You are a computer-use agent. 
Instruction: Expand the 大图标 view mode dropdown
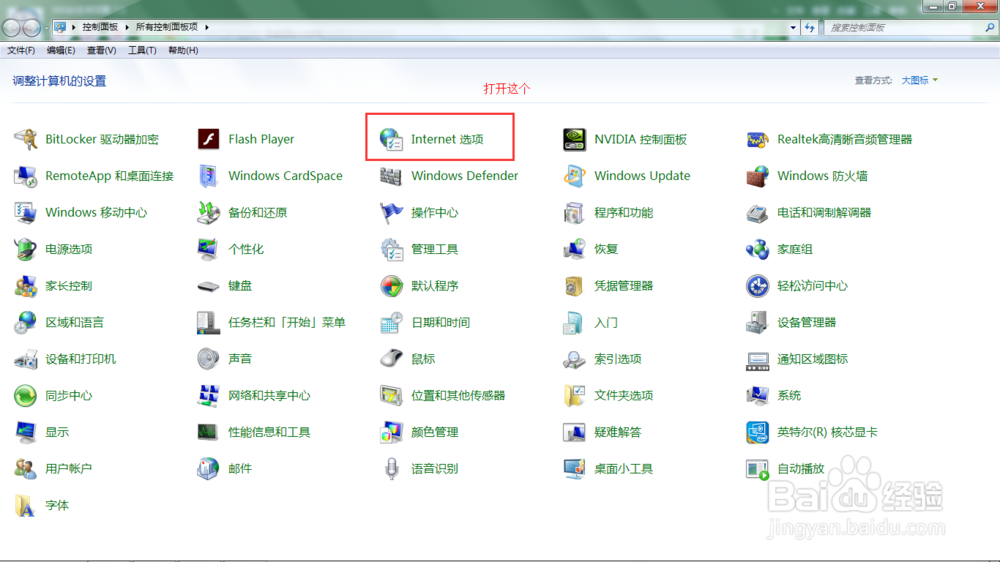[x=919, y=80]
